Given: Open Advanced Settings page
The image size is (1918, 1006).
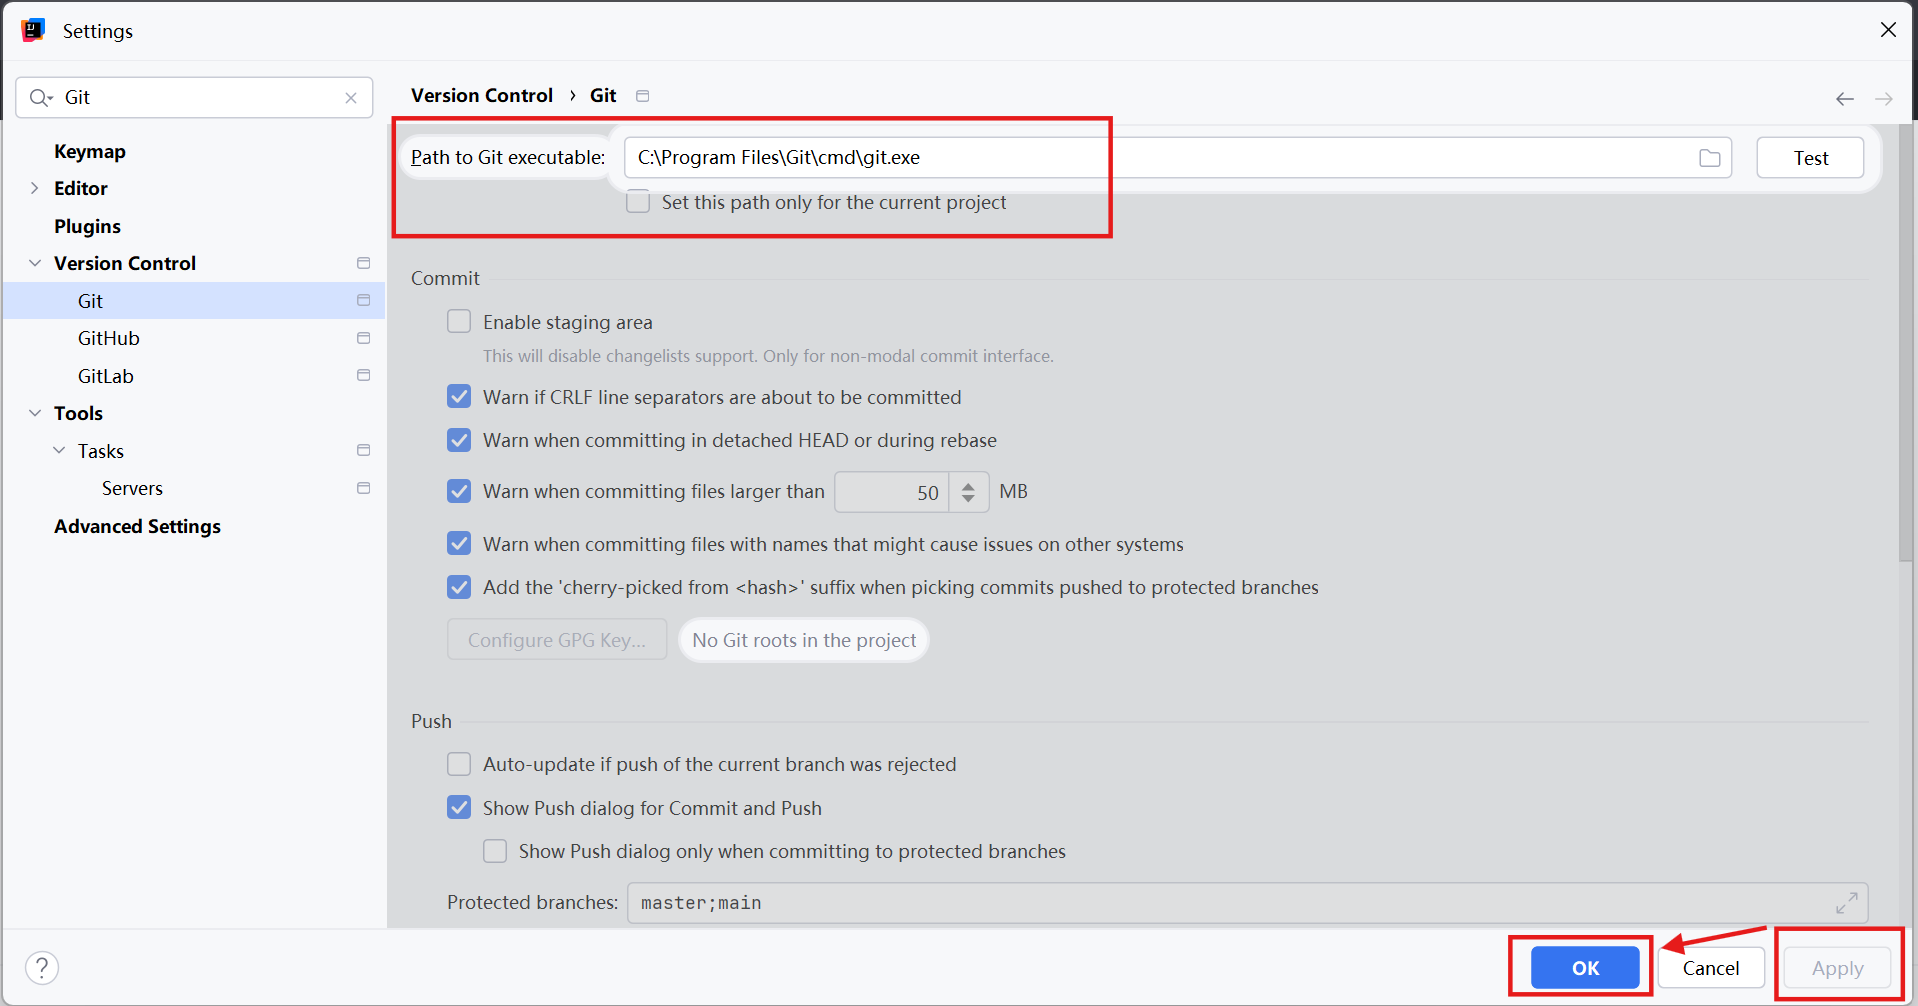Looking at the screenshot, I should tap(137, 526).
